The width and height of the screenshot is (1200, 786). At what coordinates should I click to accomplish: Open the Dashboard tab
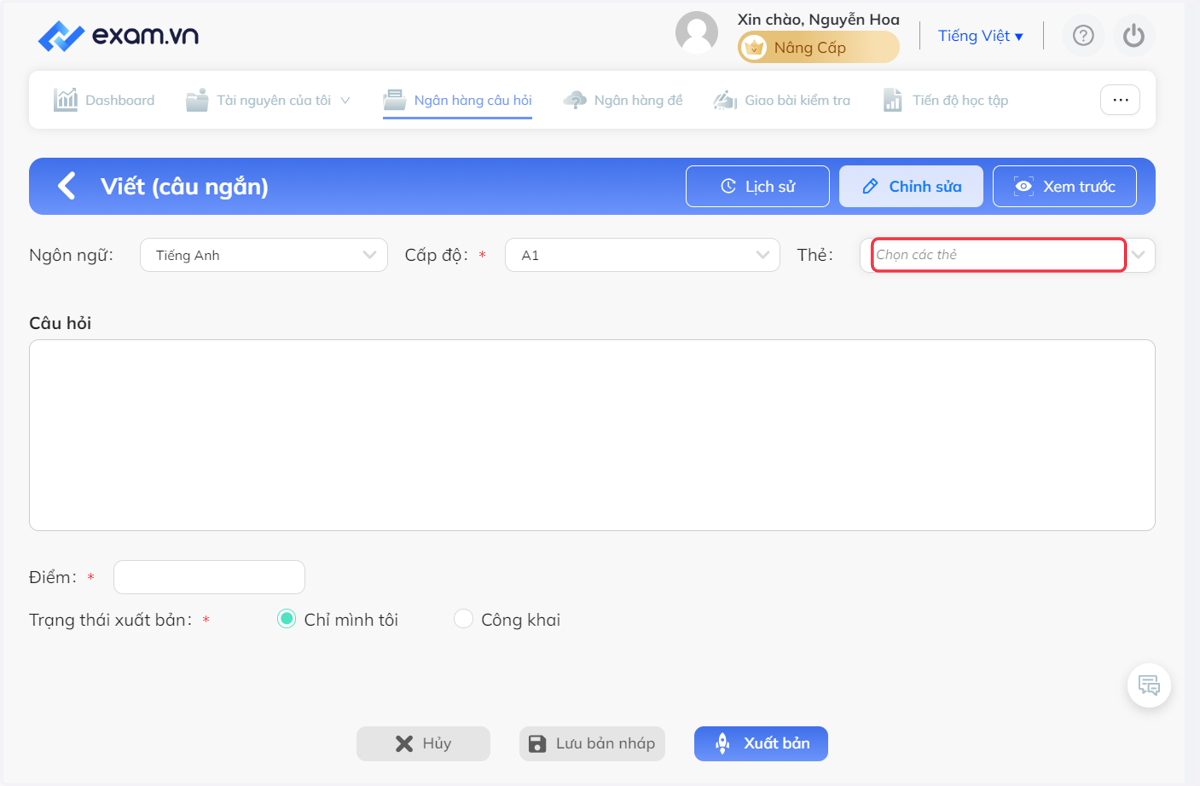tap(104, 100)
